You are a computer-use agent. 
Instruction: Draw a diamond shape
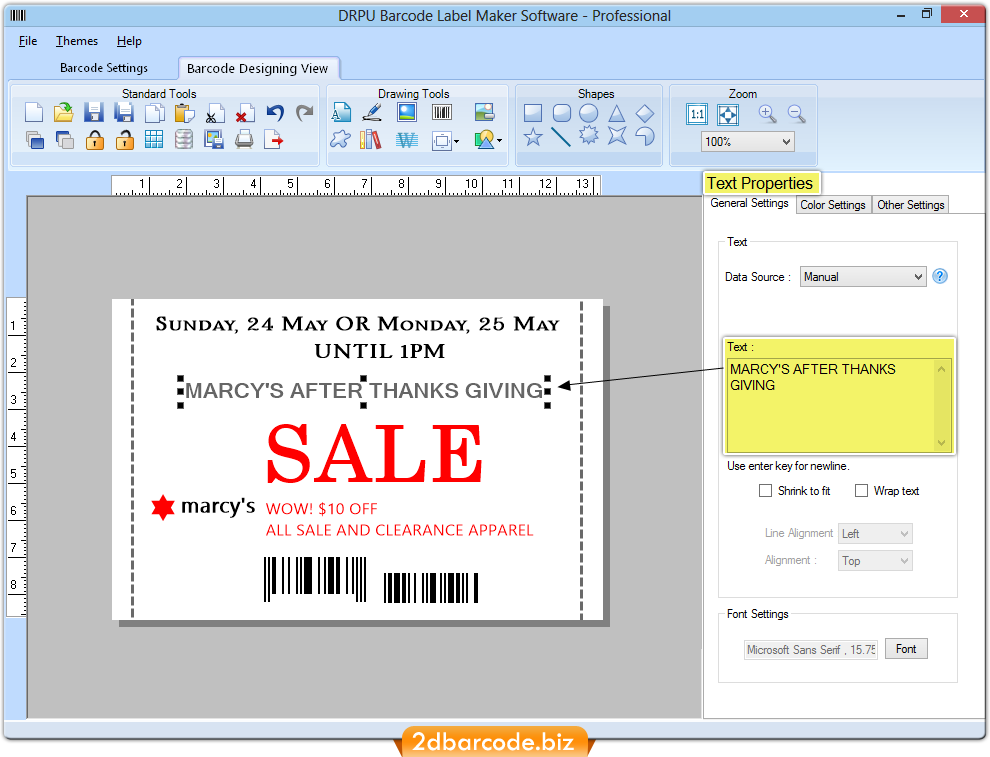point(645,114)
